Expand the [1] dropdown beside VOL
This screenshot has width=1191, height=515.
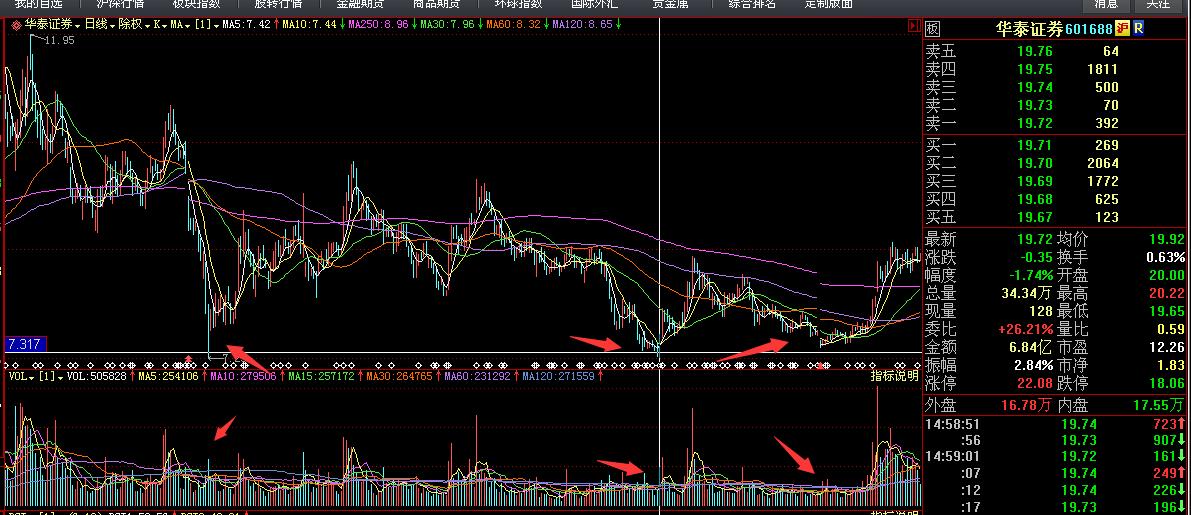50,376
